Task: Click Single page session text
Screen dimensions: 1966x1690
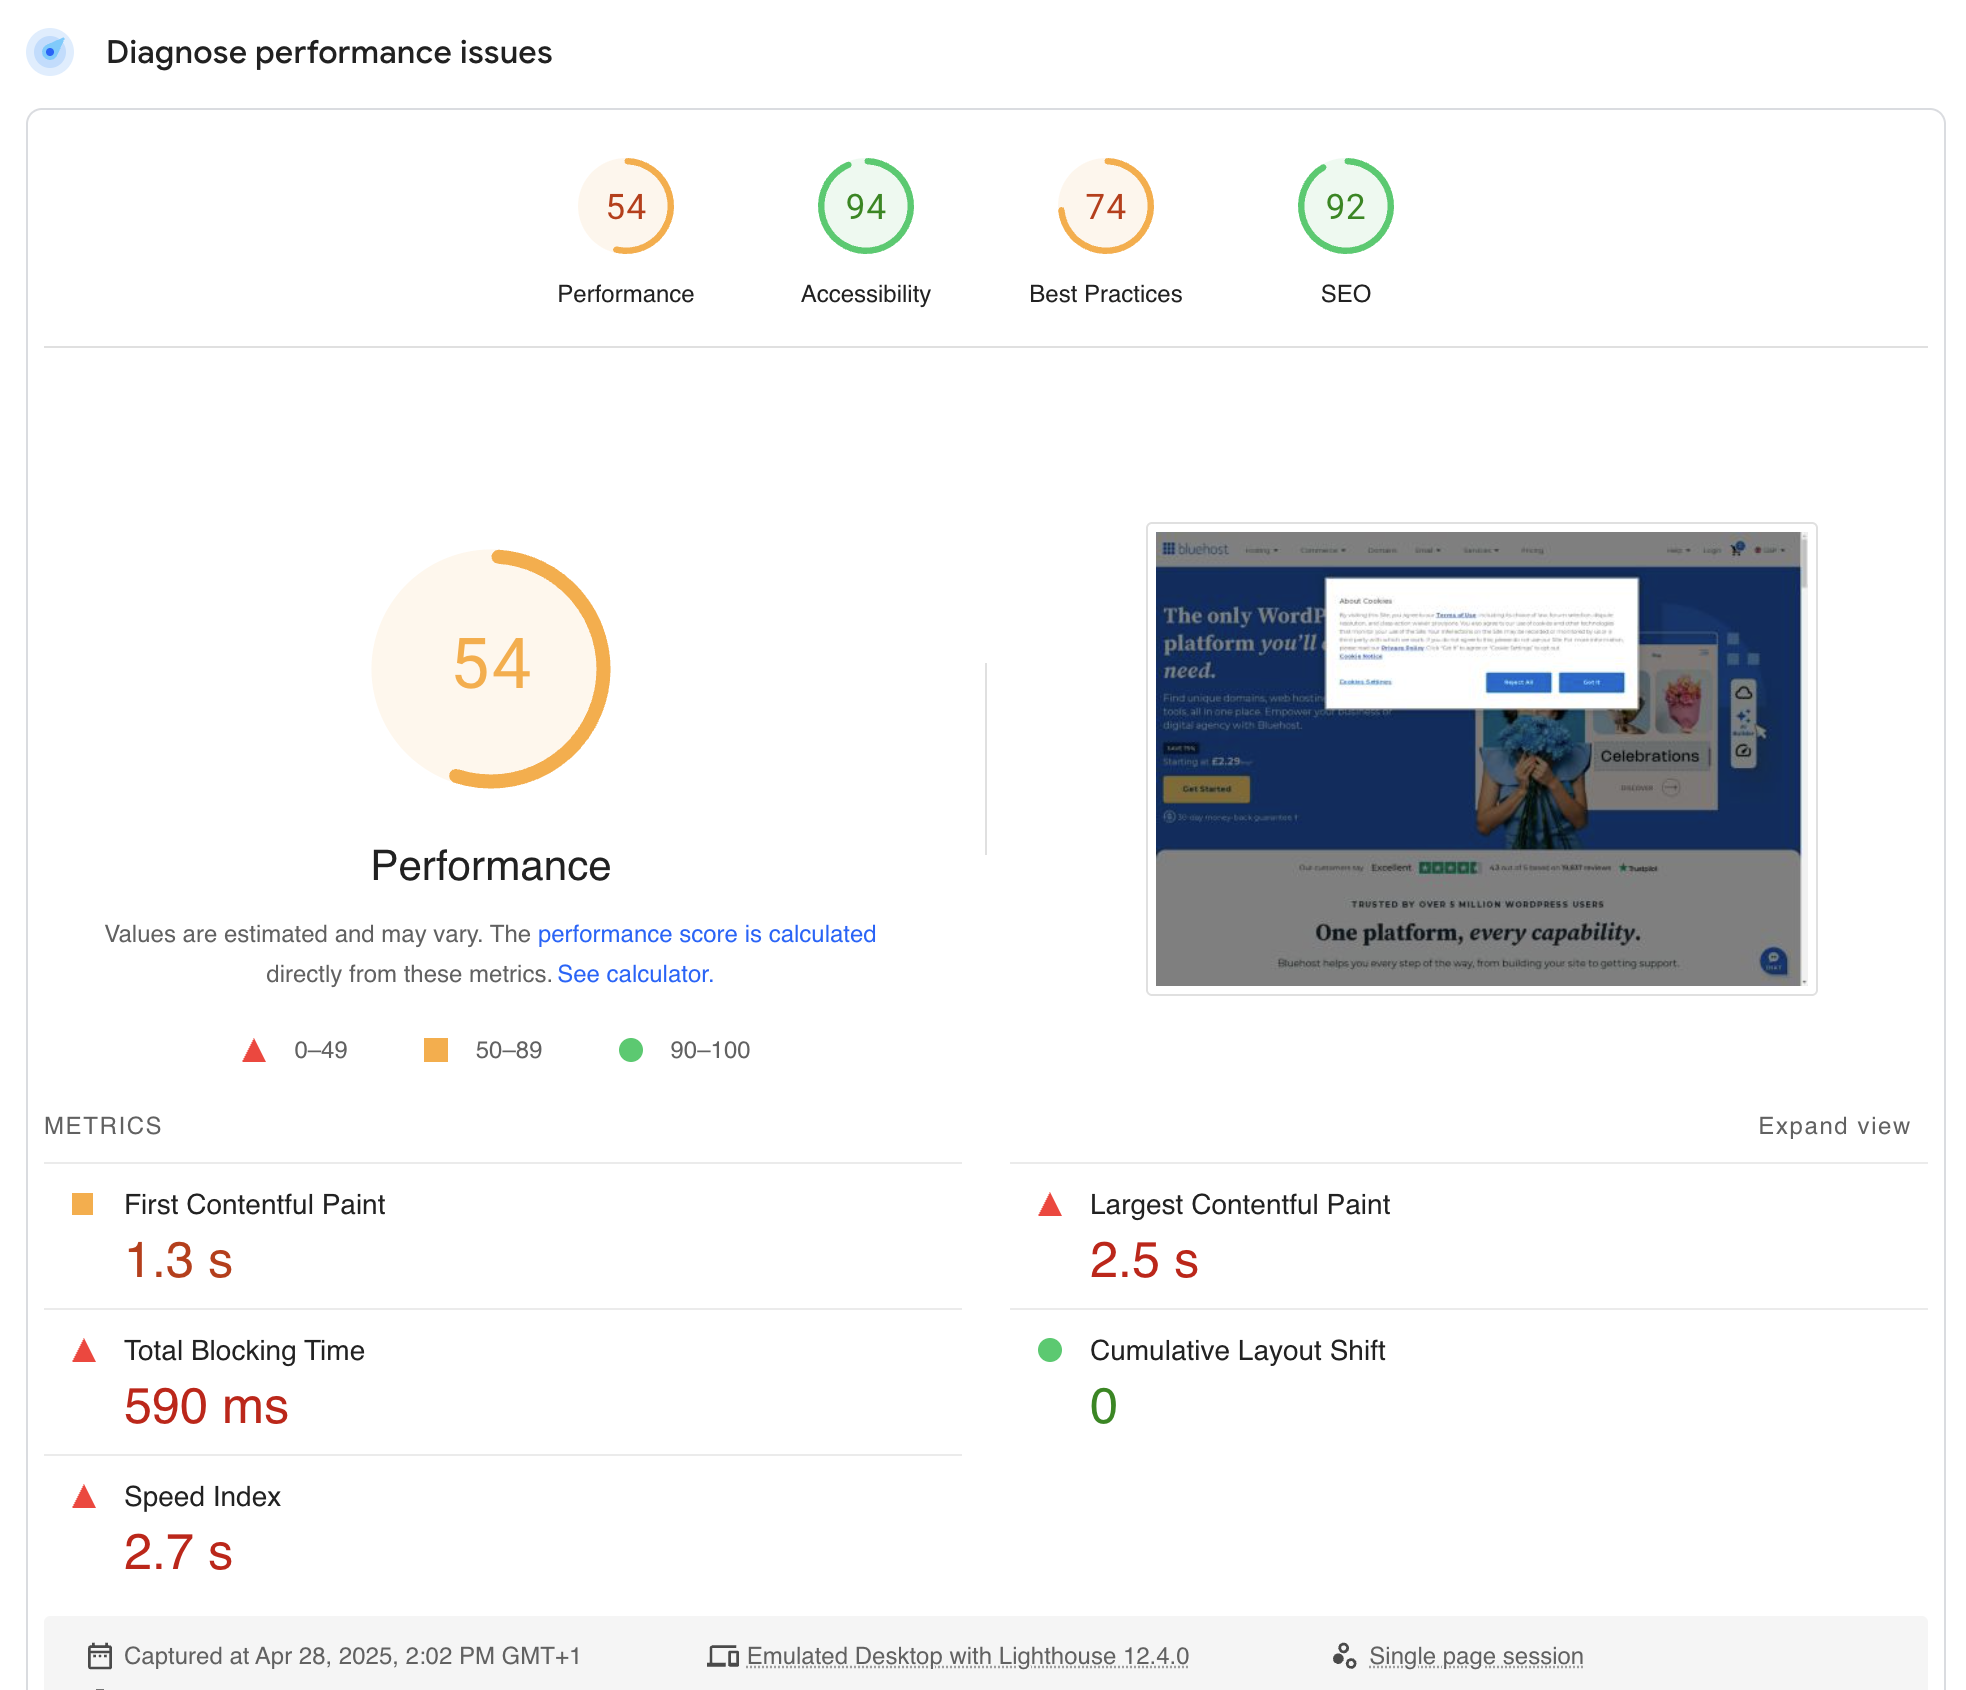Action: pyautogui.click(x=1476, y=1656)
